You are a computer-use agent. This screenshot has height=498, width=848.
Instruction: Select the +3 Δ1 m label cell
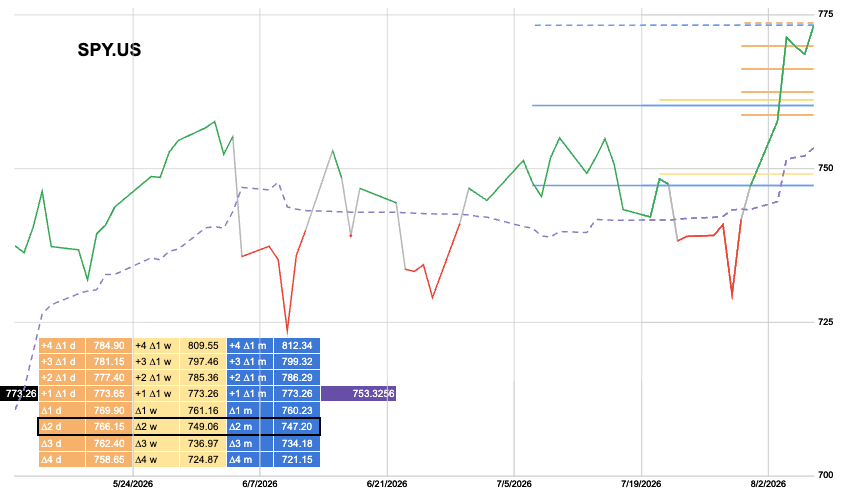250,362
